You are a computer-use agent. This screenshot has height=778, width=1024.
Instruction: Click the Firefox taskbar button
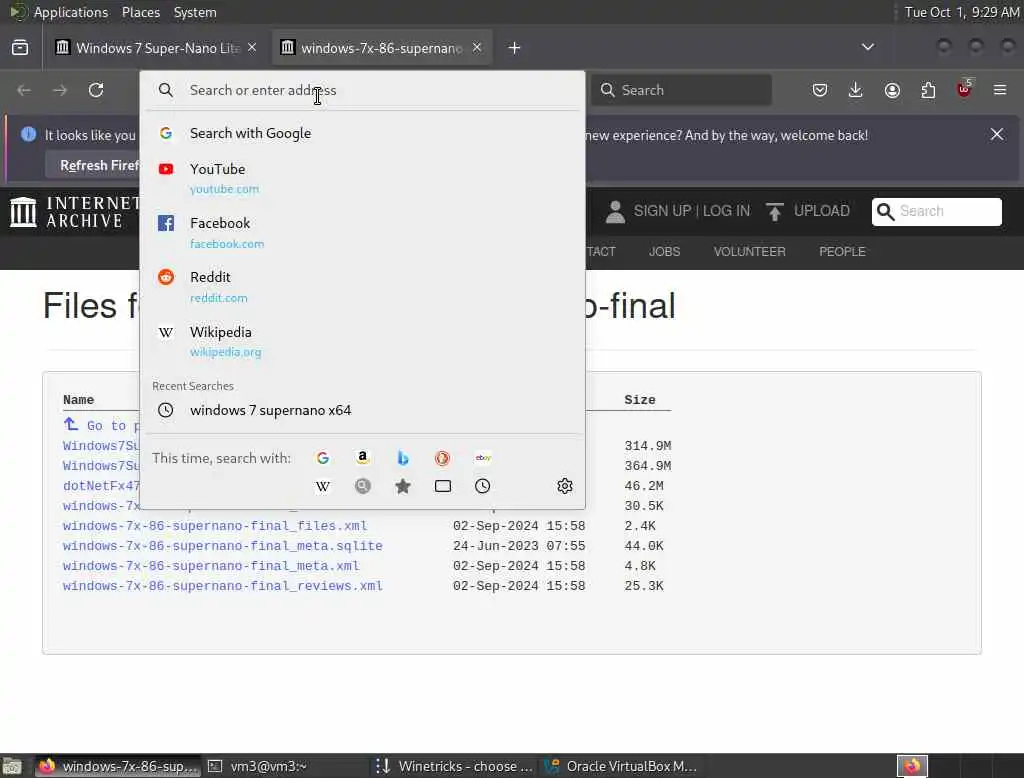coord(118,766)
